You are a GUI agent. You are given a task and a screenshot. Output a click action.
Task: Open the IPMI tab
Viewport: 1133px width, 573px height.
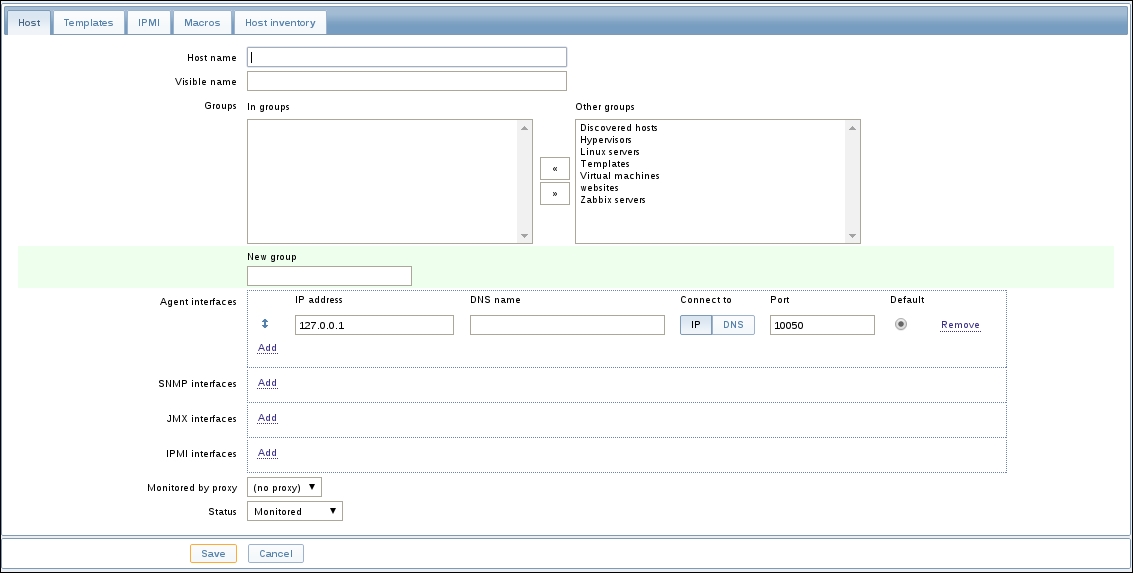pyautogui.click(x=148, y=22)
